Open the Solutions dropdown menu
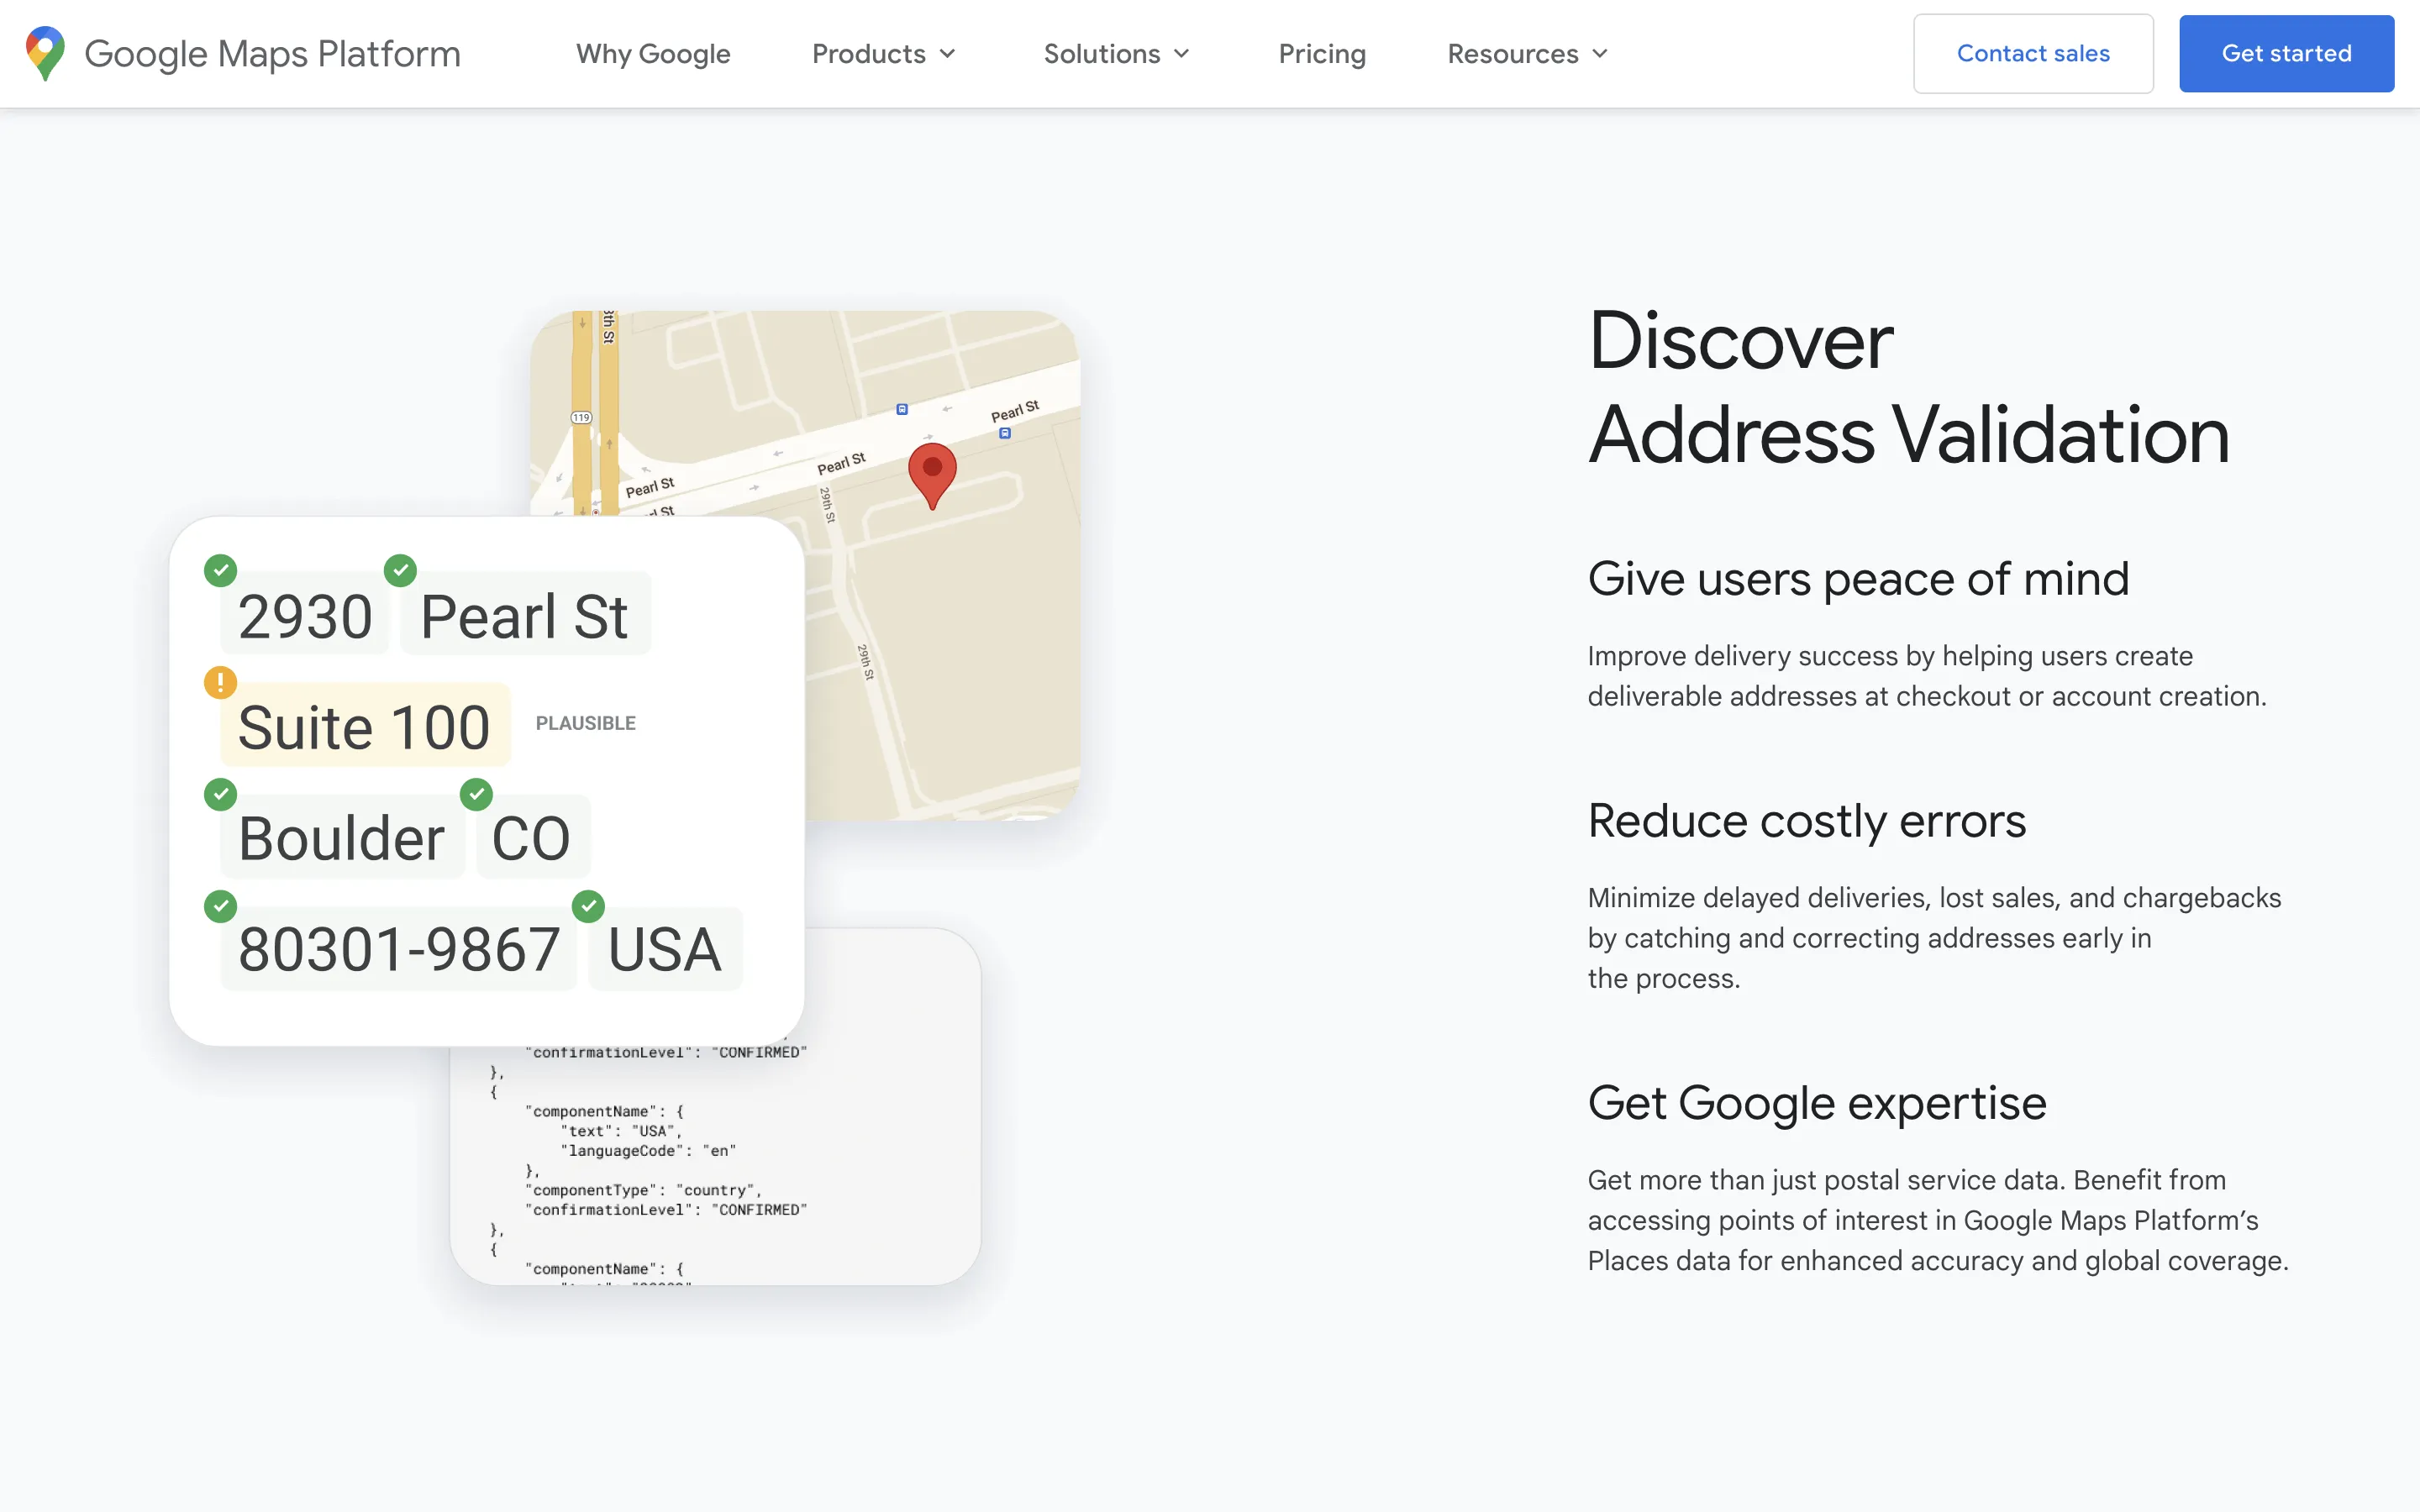Image resolution: width=2420 pixels, height=1512 pixels. (1116, 54)
